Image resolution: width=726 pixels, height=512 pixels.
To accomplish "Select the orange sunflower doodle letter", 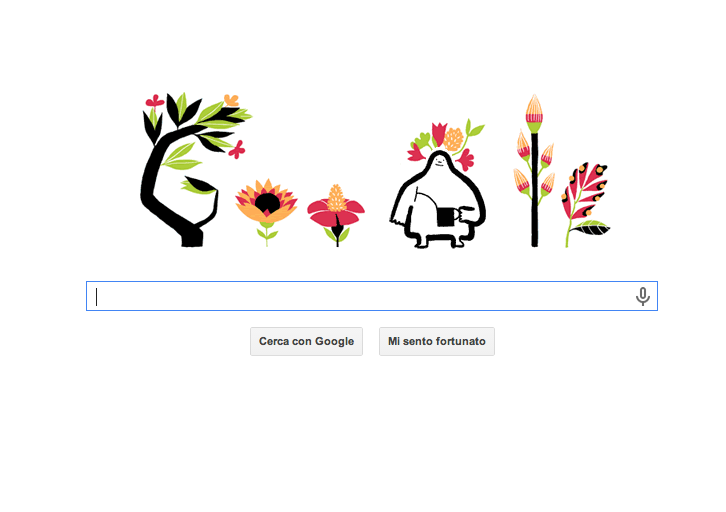I will [266, 203].
